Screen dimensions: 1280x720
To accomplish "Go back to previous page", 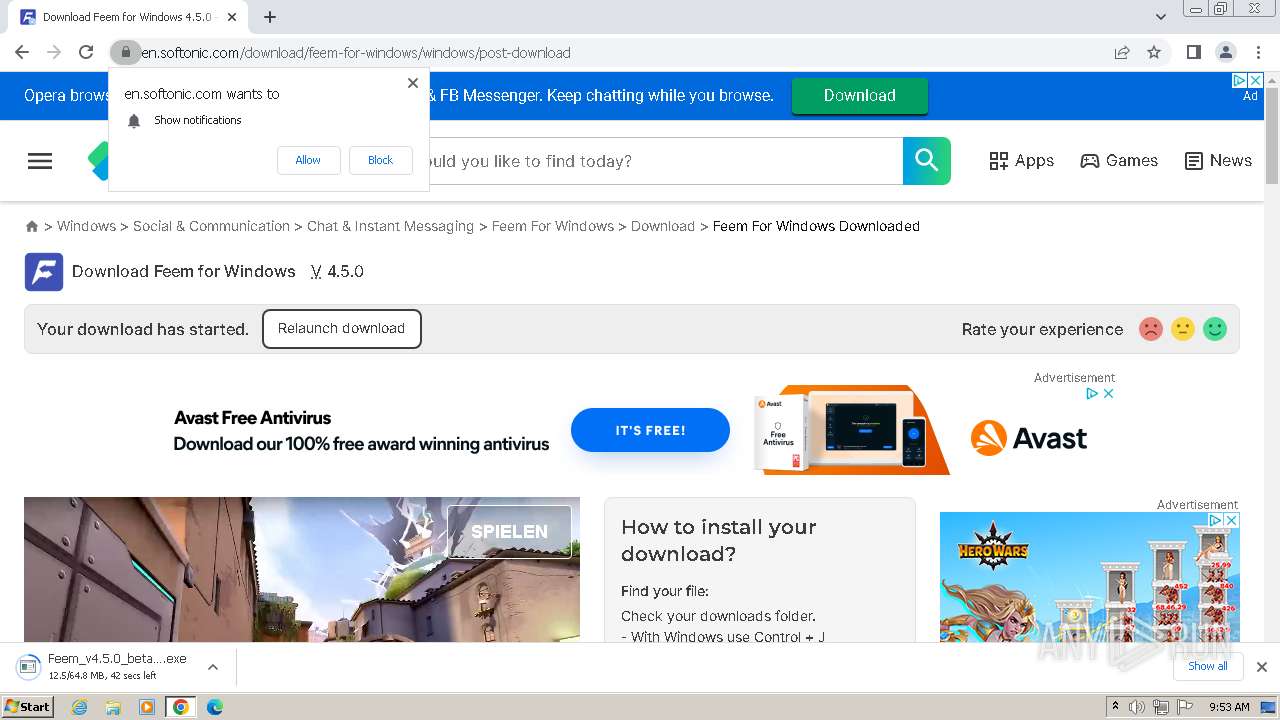I will point(22,52).
